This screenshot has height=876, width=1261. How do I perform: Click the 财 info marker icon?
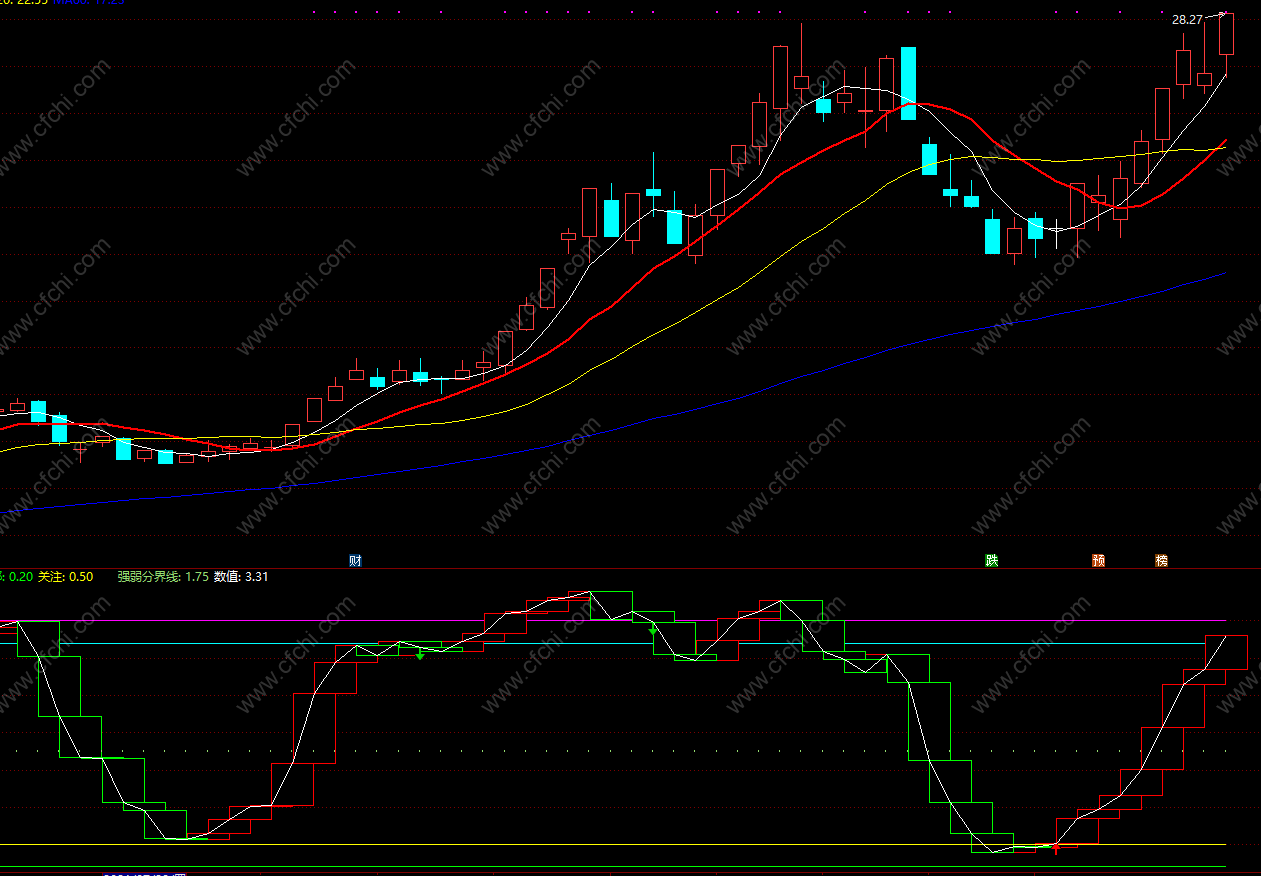[355, 560]
